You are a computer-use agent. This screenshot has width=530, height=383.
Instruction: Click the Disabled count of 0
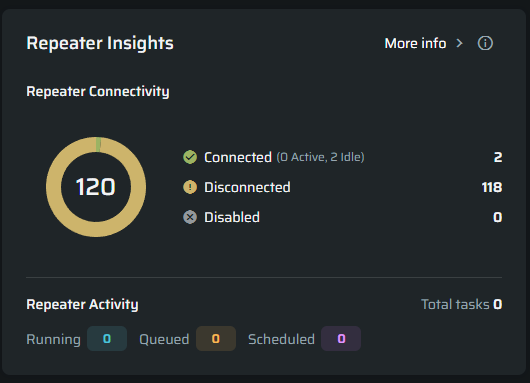coord(498,217)
